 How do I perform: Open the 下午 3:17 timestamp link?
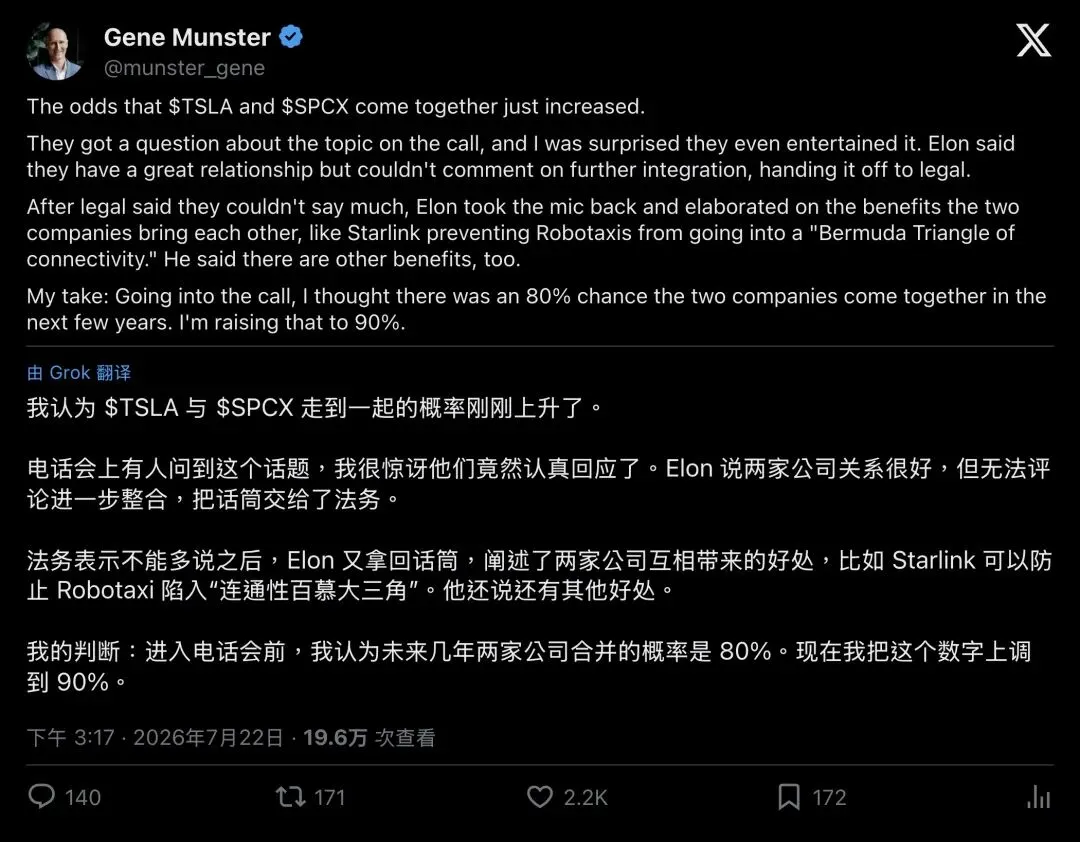[70, 738]
